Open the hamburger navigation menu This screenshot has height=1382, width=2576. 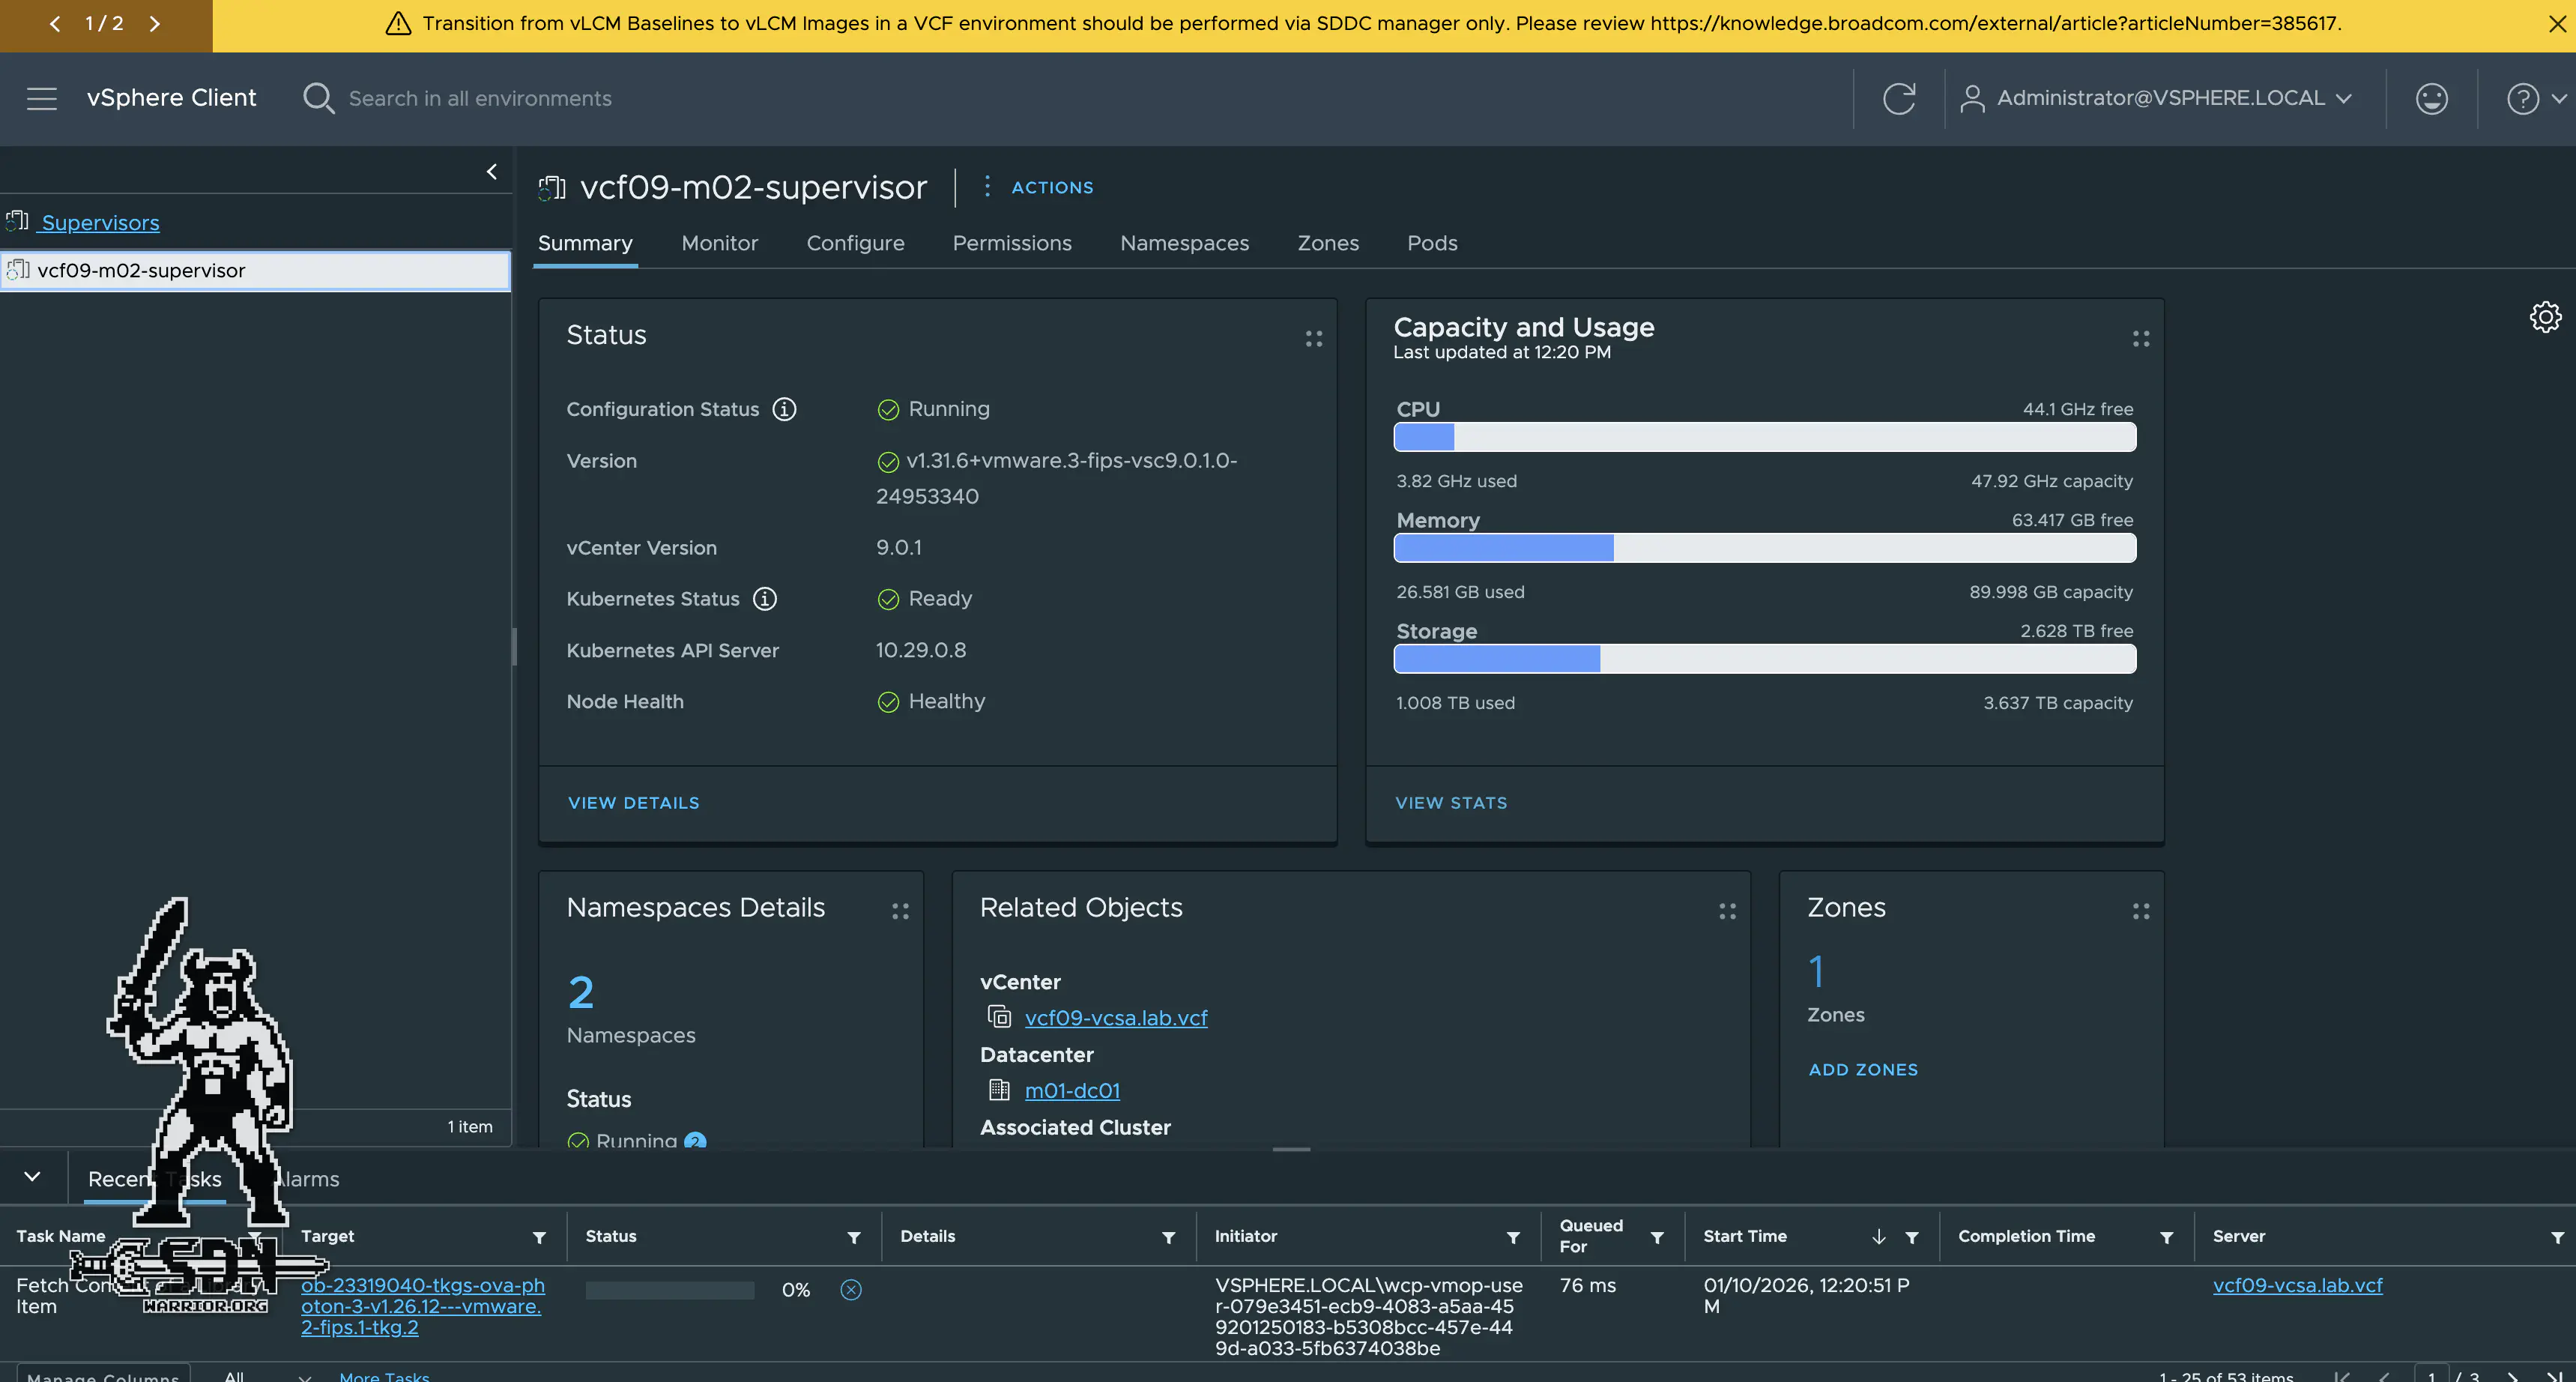41,98
